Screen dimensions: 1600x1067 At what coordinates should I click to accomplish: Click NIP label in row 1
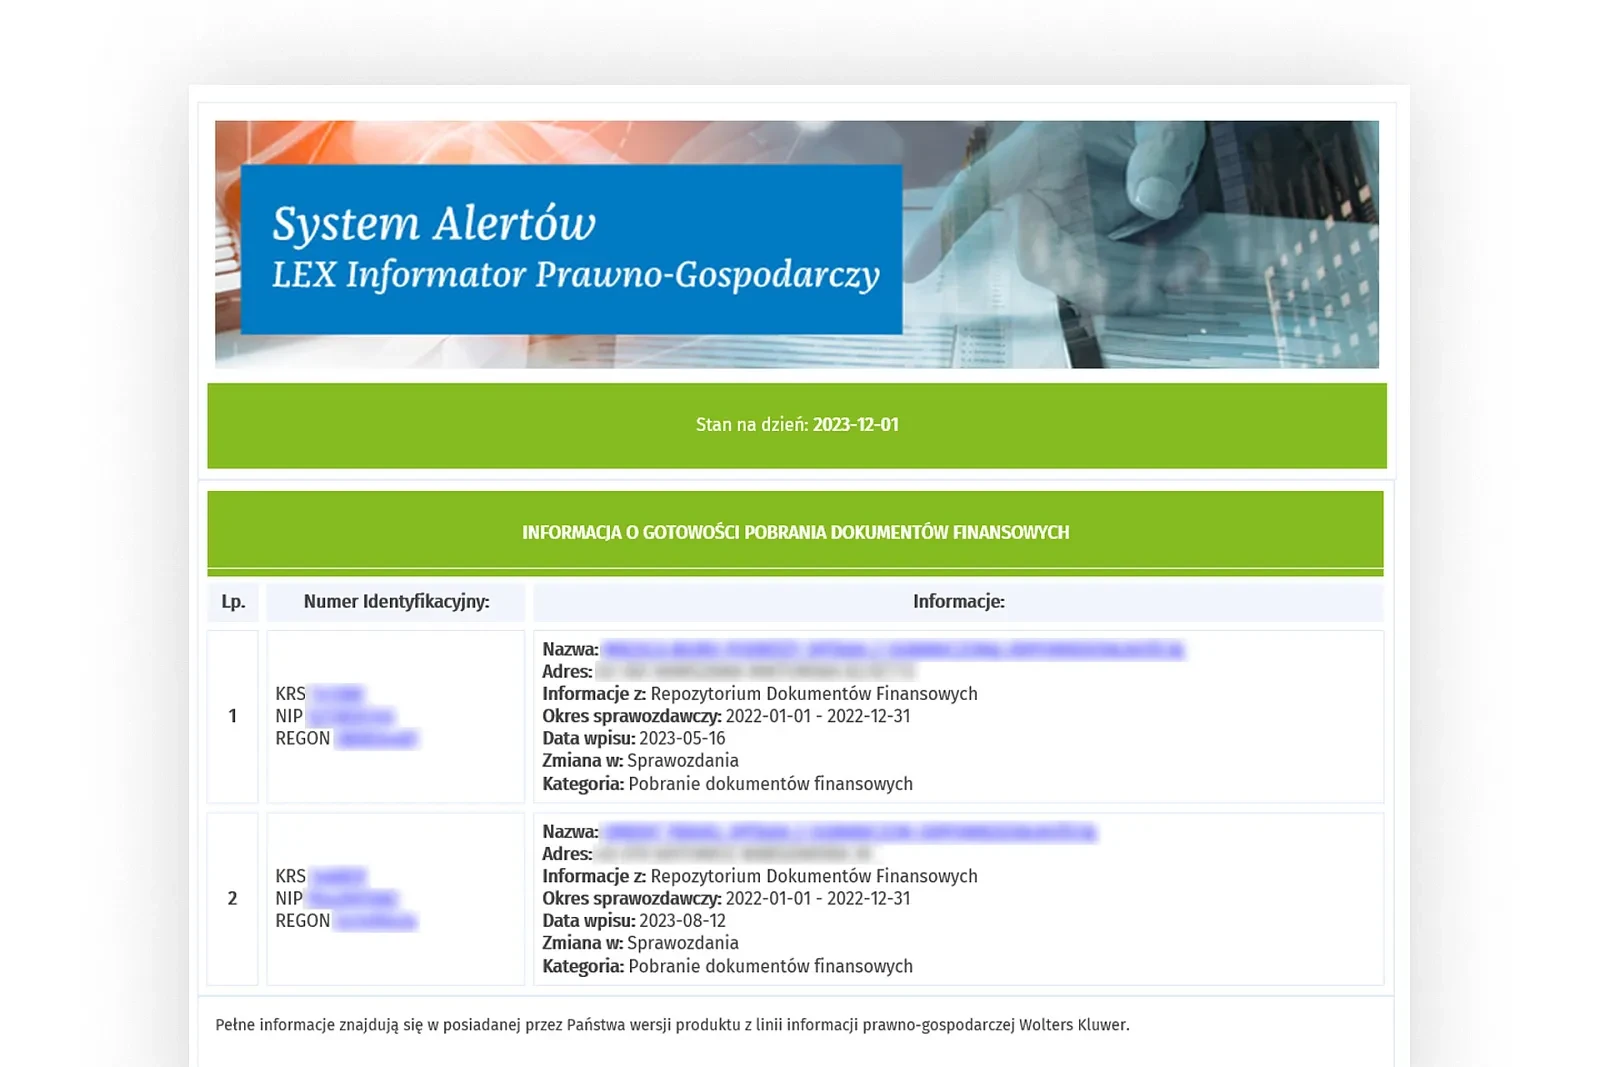(x=289, y=716)
